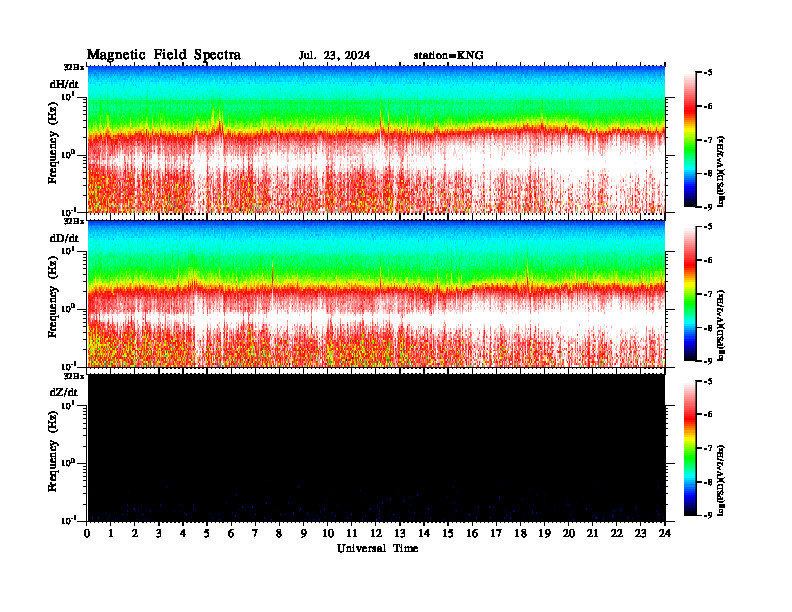The width and height of the screenshot is (792, 612).
Task: Click the "Universal Time" axis label
Action: (377, 548)
